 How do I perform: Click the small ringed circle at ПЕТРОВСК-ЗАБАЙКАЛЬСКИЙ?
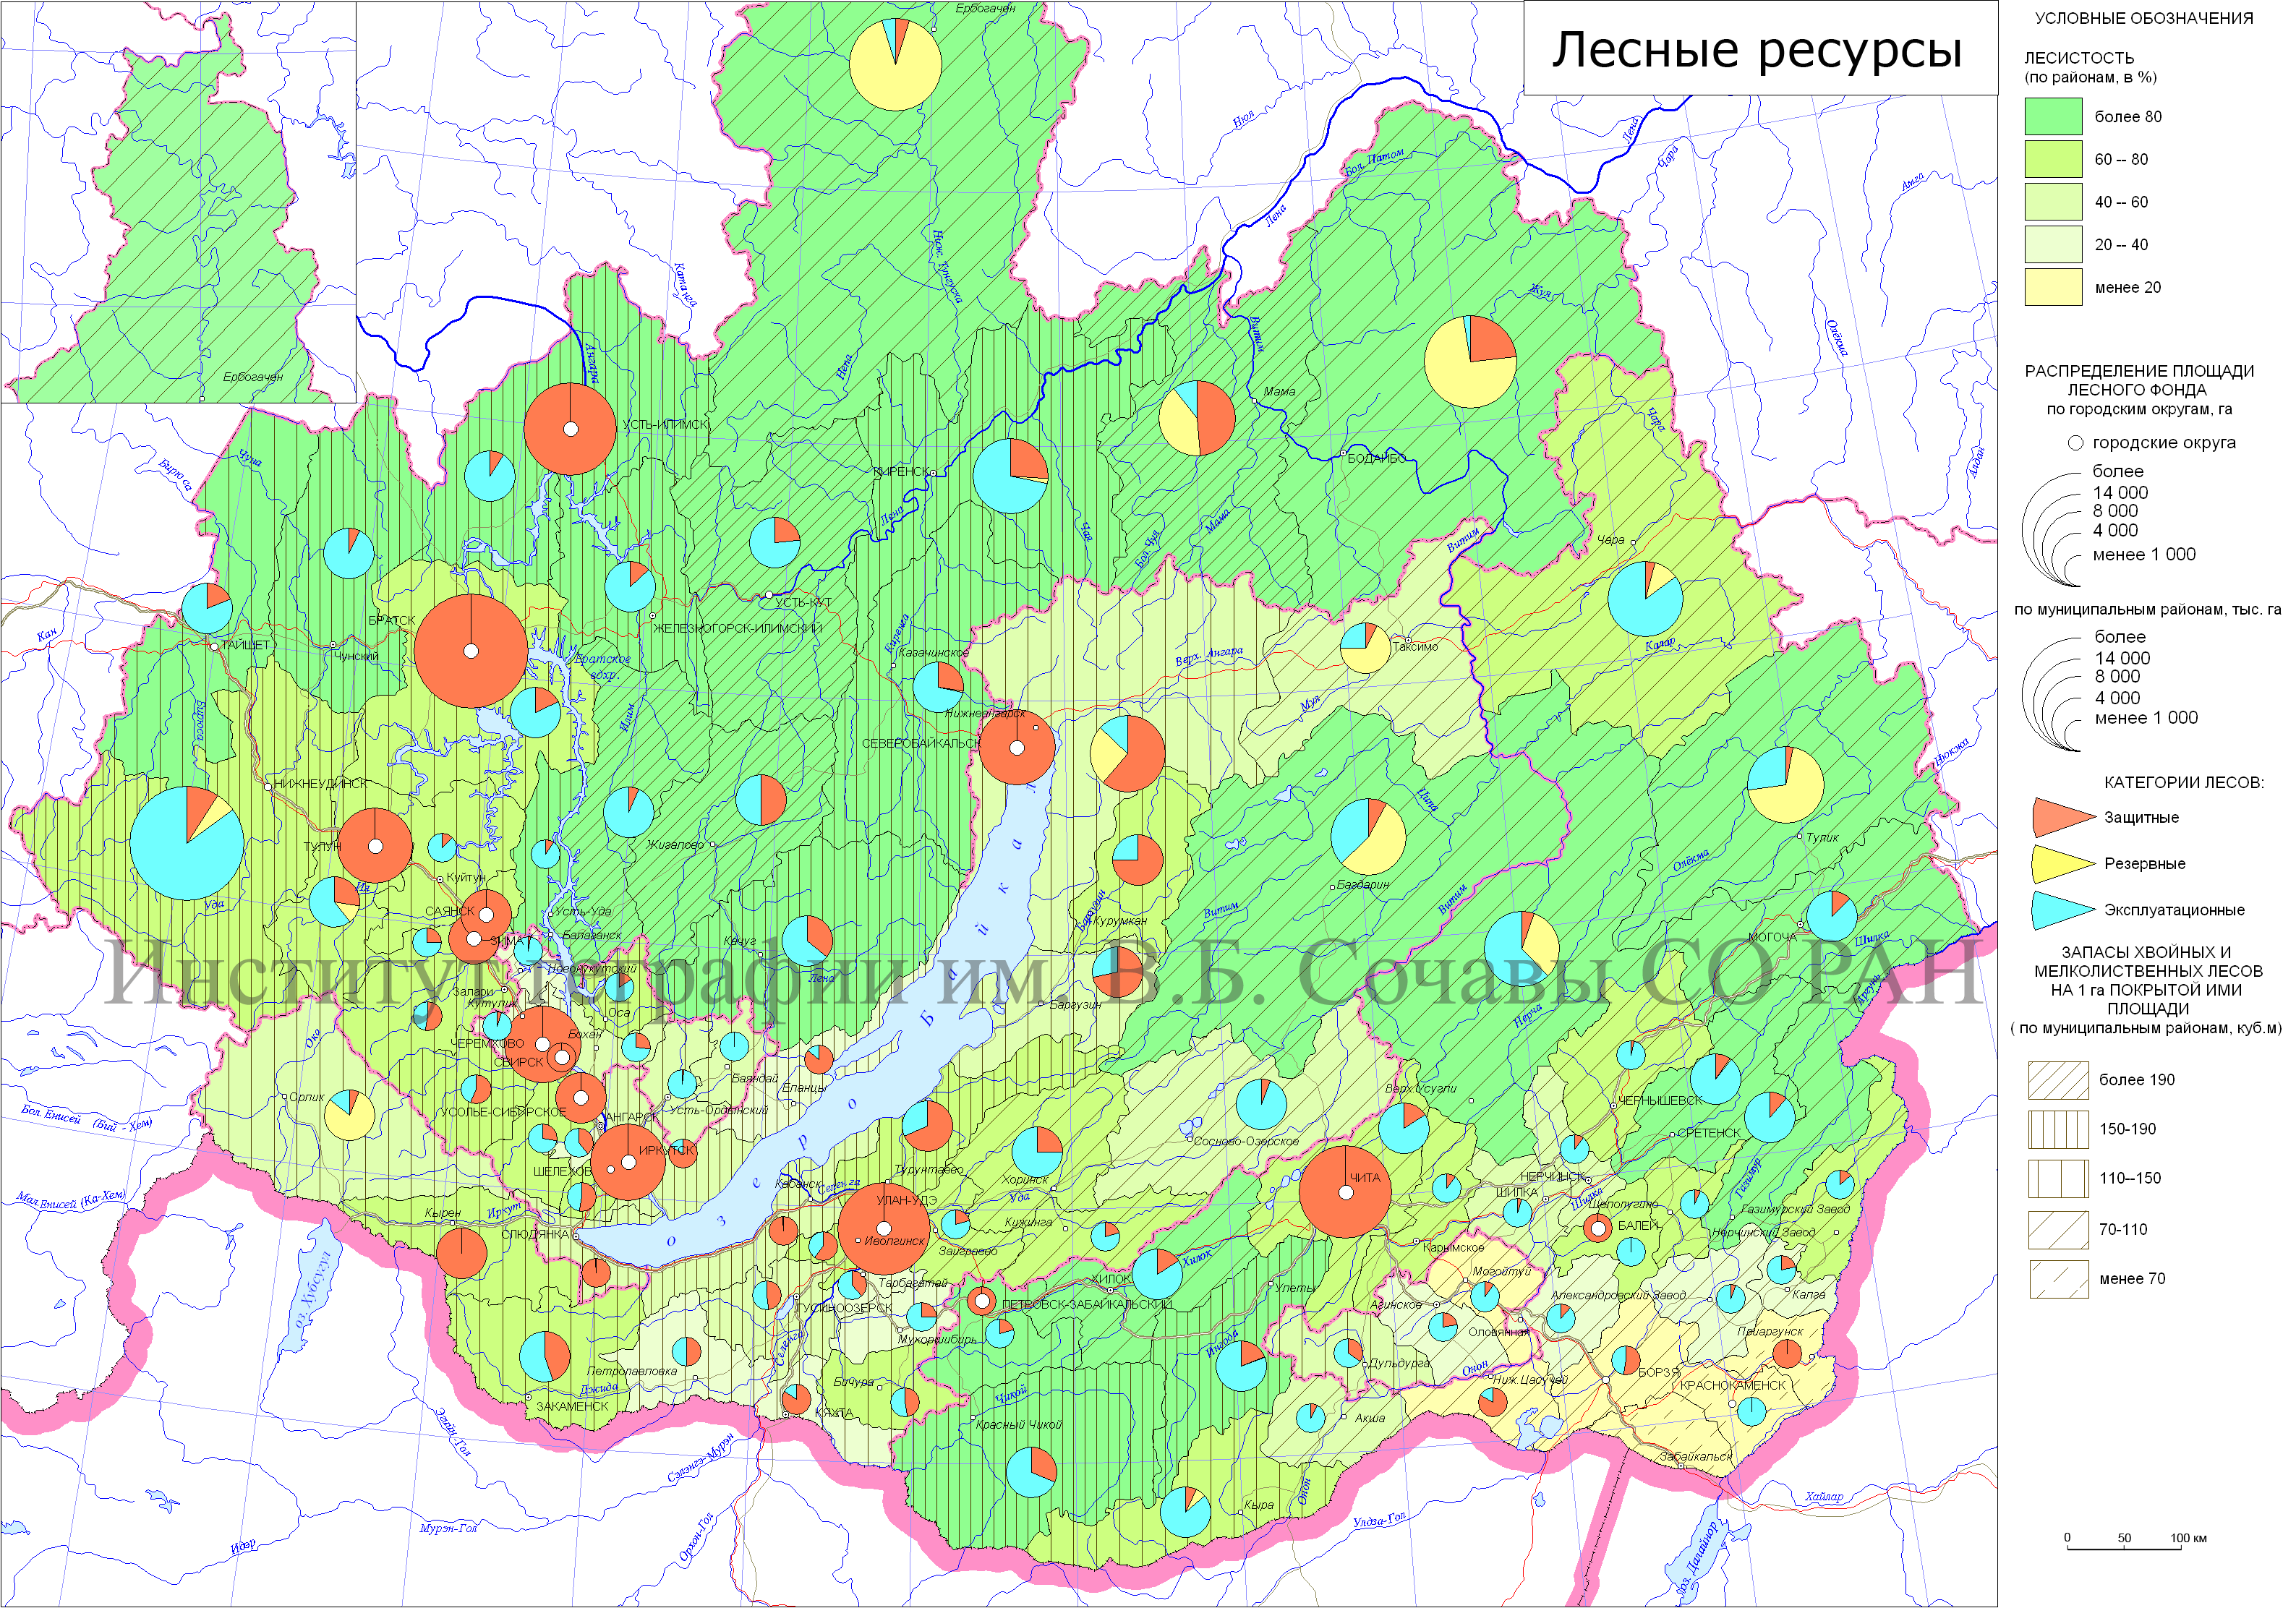click(982, 1301)
